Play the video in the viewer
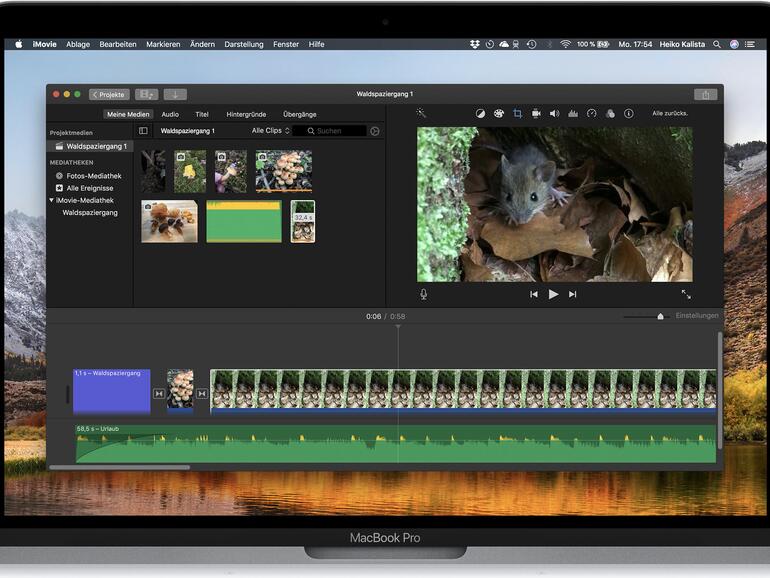The height and width of the screenshot is (578, 770). [x=553, y=294]
